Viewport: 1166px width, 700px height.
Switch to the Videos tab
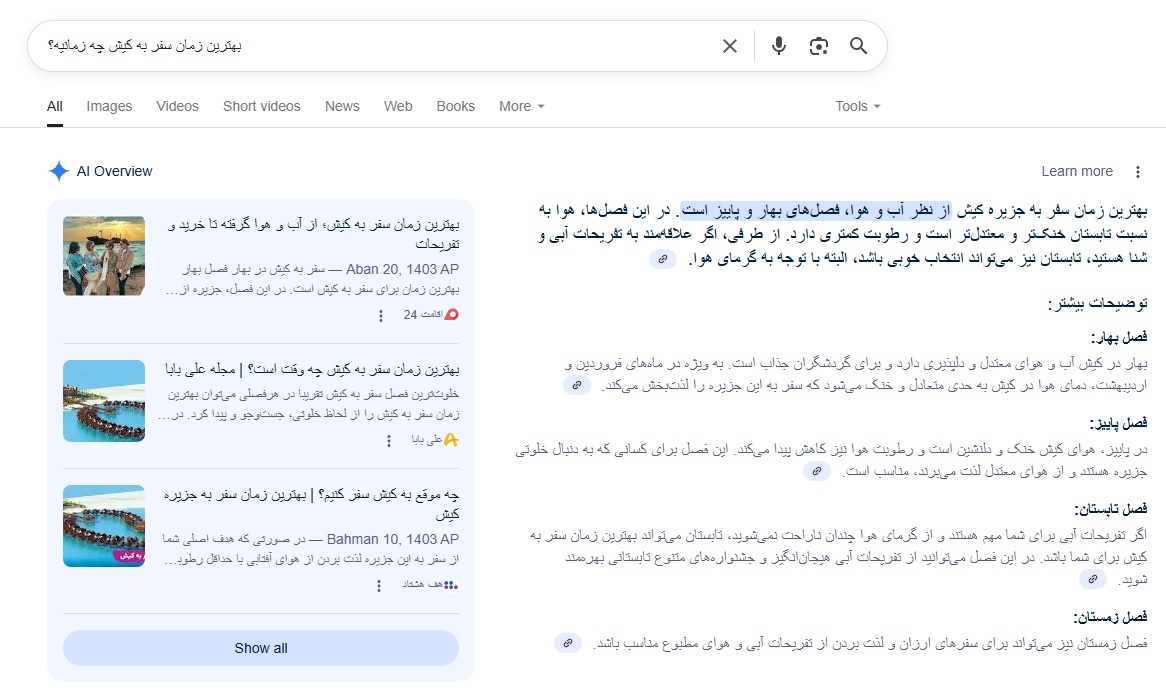pyautogui.click(x=178, y=106)
